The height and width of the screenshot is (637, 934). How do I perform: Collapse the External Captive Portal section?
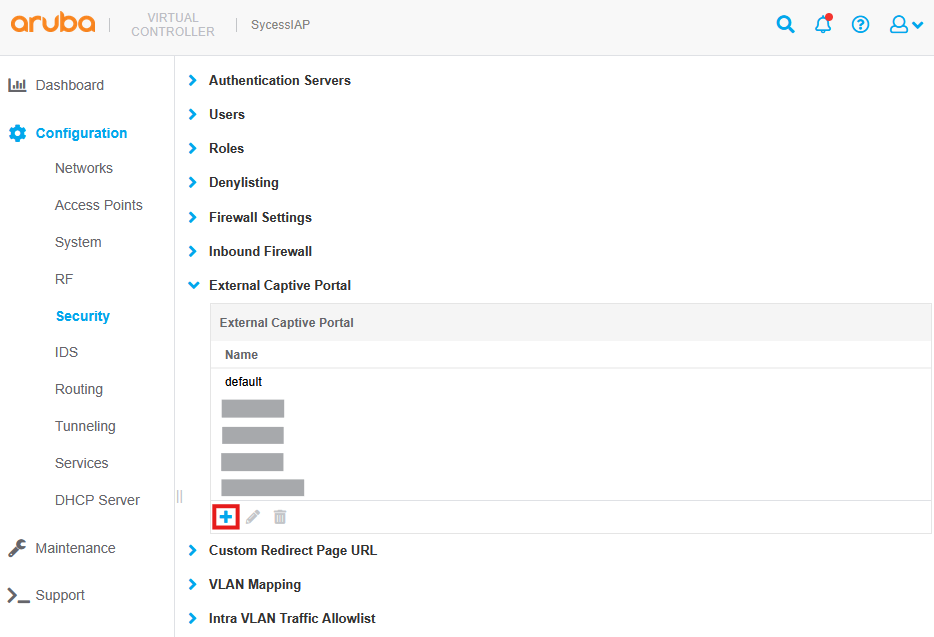279,285
